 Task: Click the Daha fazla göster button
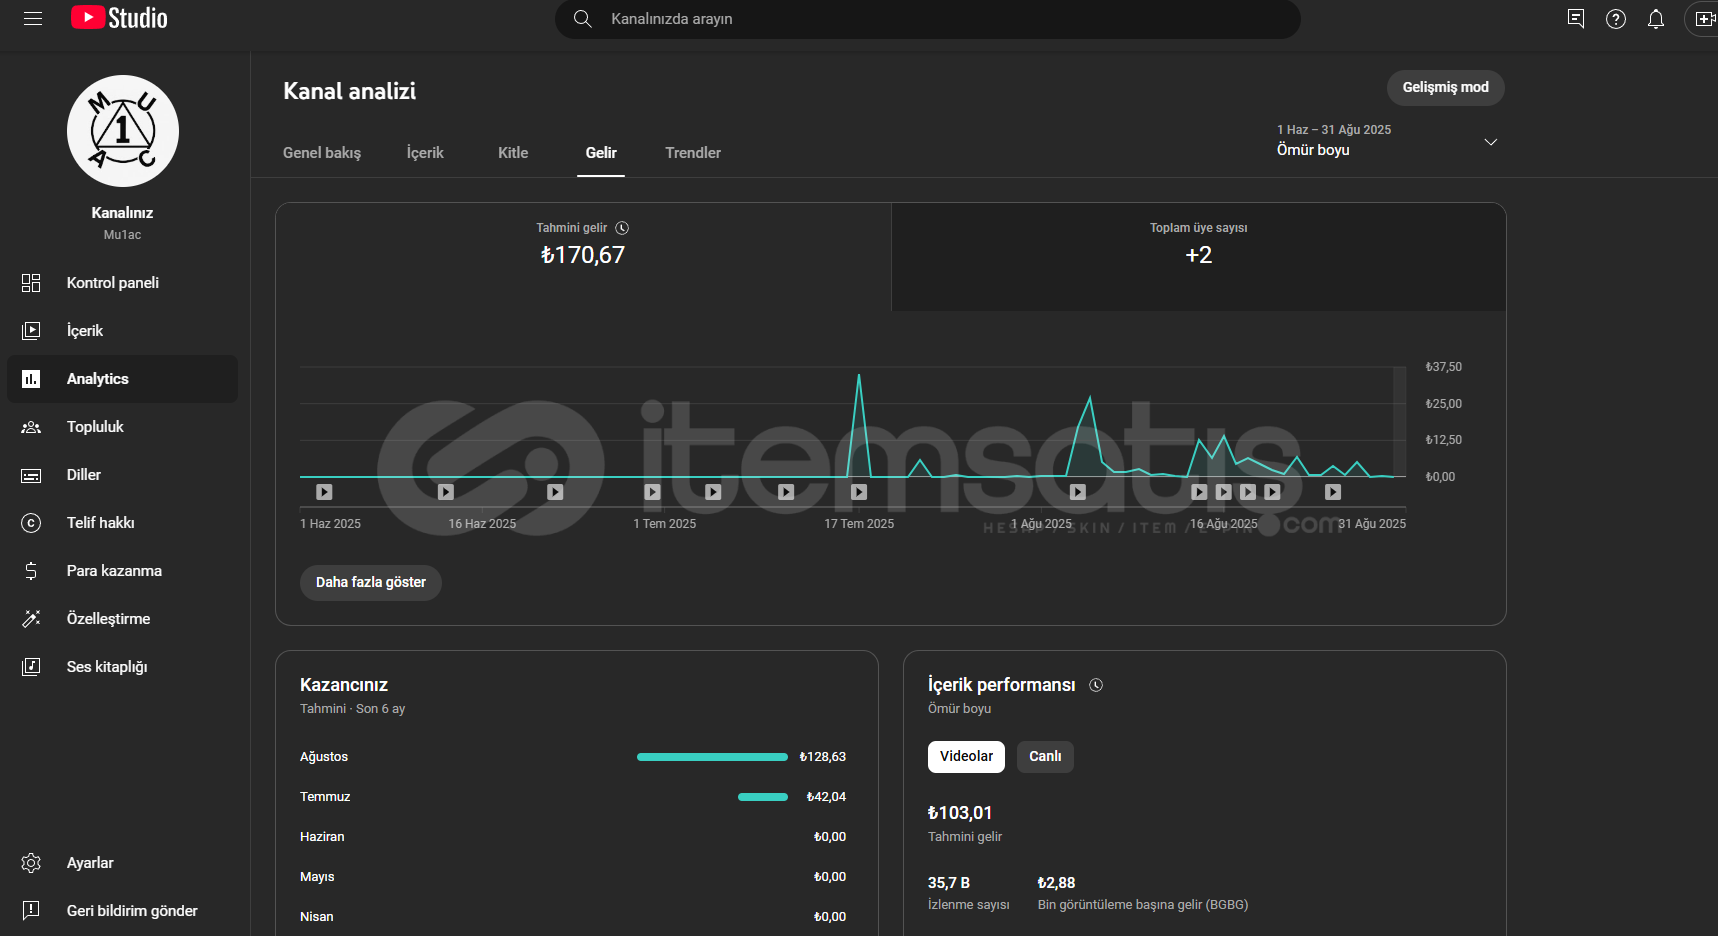(x=371, y=583)
